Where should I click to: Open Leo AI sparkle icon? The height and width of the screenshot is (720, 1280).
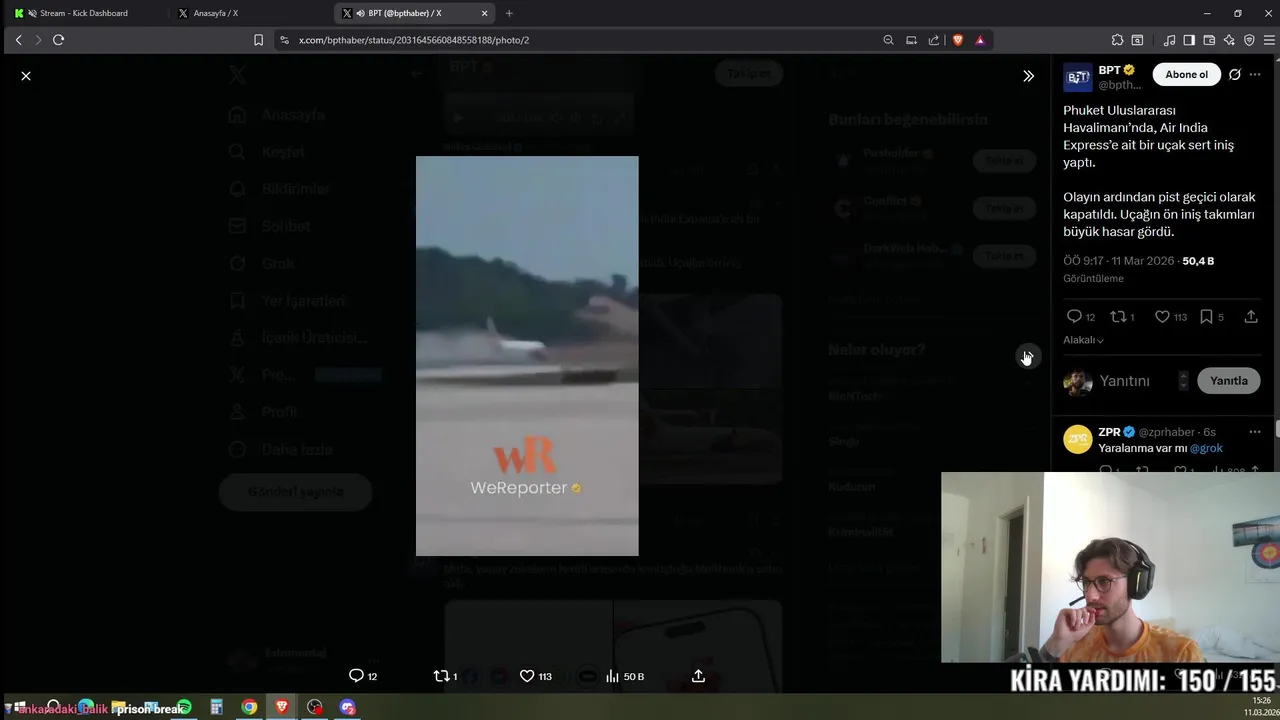1229,40
